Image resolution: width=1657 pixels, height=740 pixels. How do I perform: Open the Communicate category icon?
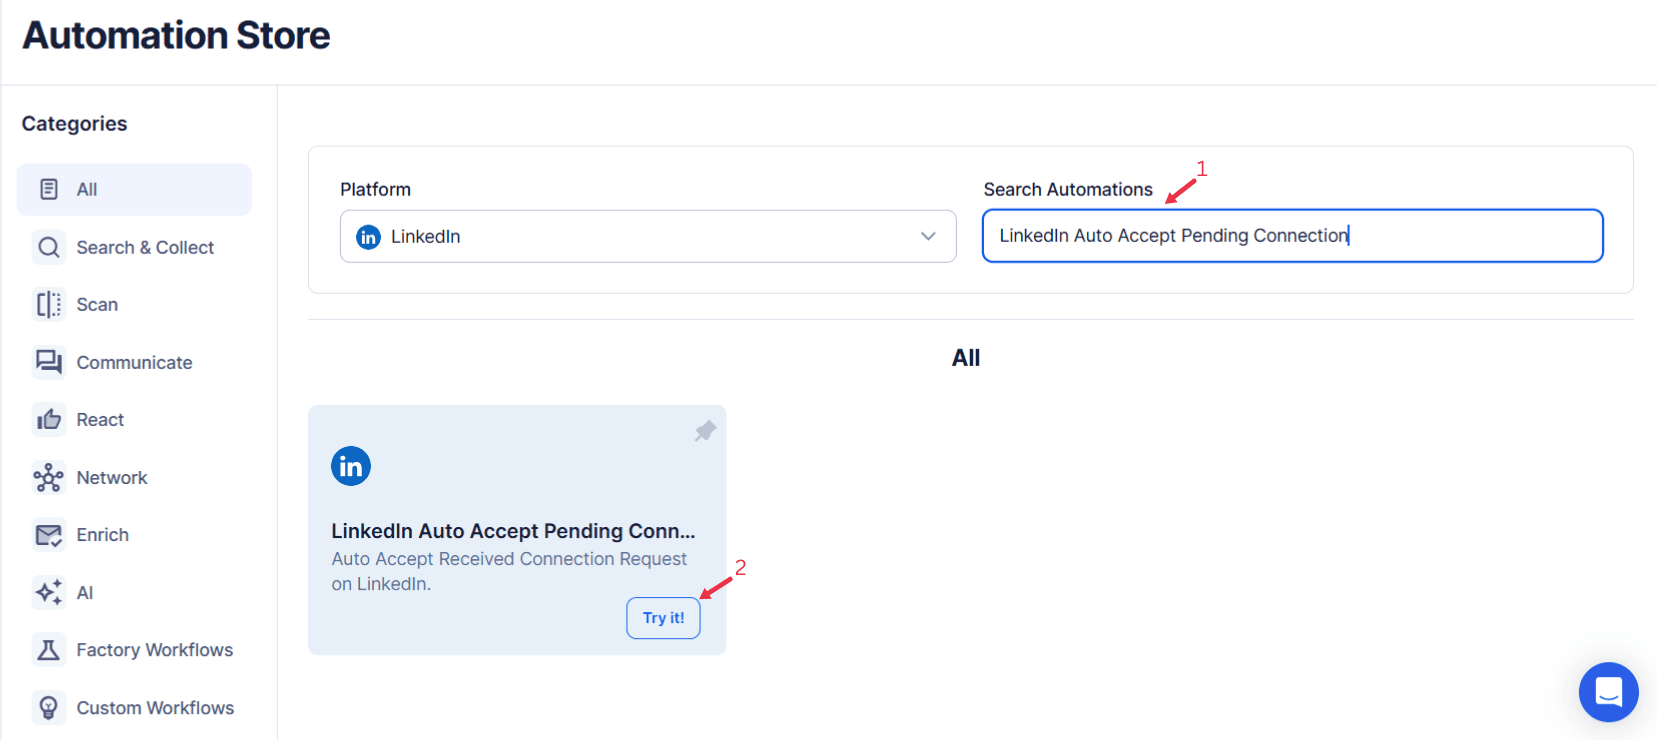tap(48, 362)
